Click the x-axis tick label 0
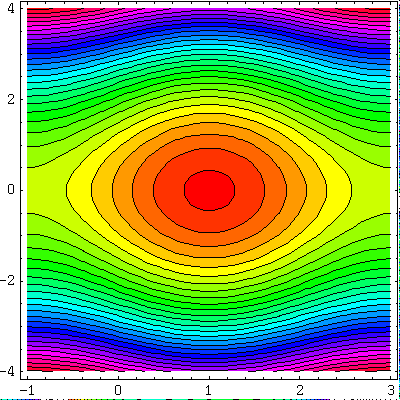The width and height of the screenshot is (400, 400). pyautogui.click(x=118, y=390)
